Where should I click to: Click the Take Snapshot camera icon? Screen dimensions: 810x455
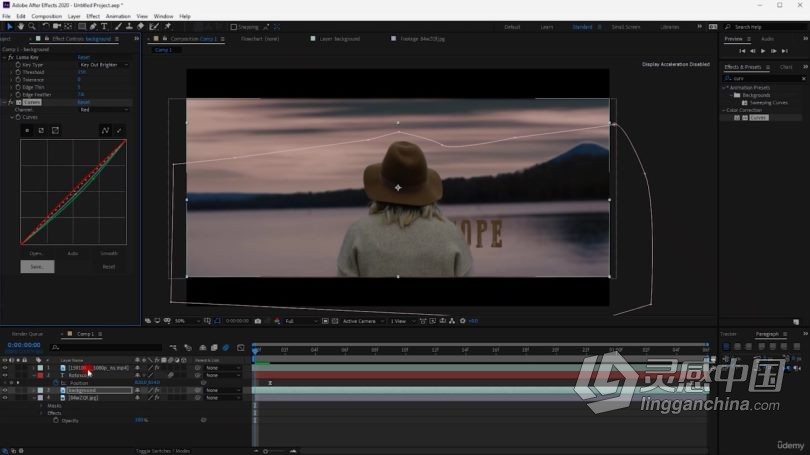[258, 321]
